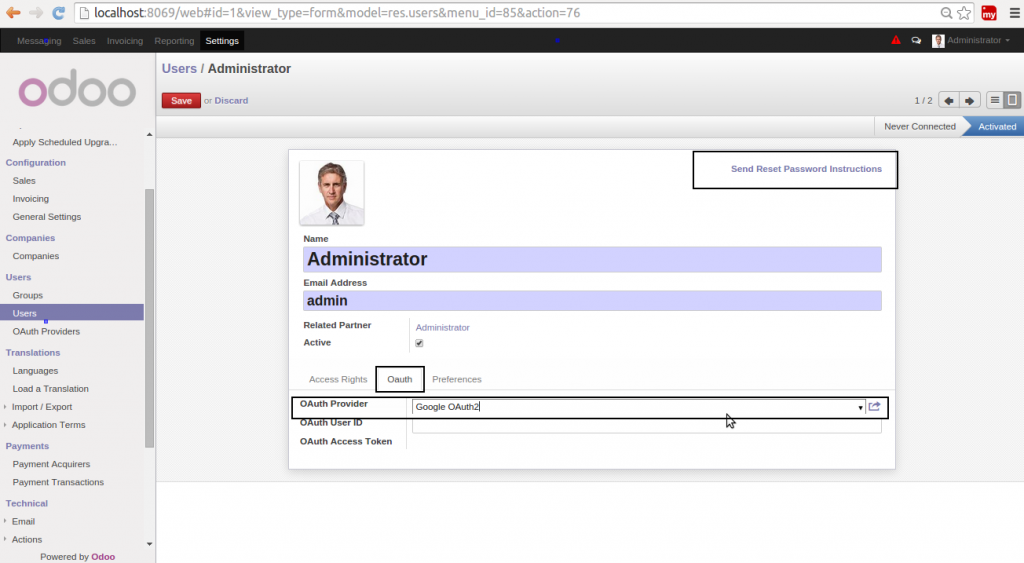Open Apply Scheduled Upgrades in sidebar
The height and width of the screenshot is (563, 1024).
65,142
